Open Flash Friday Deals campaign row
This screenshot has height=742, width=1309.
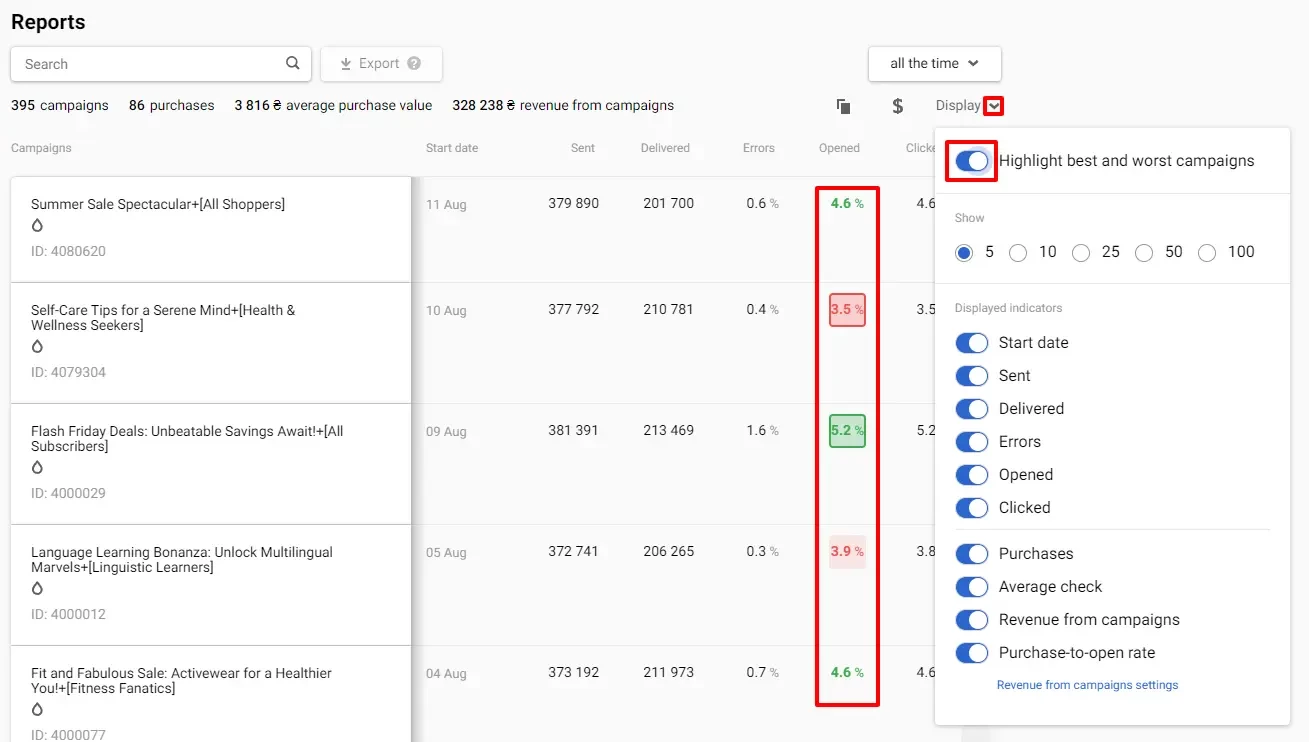point(211,464)
